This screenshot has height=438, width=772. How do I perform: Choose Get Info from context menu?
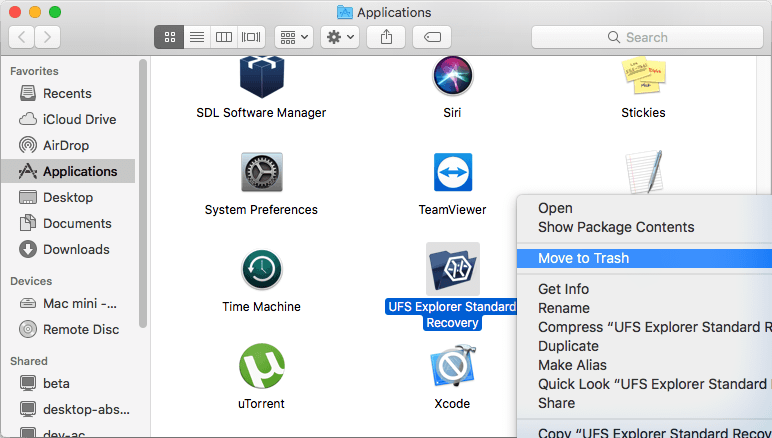(x=644, y=289)
